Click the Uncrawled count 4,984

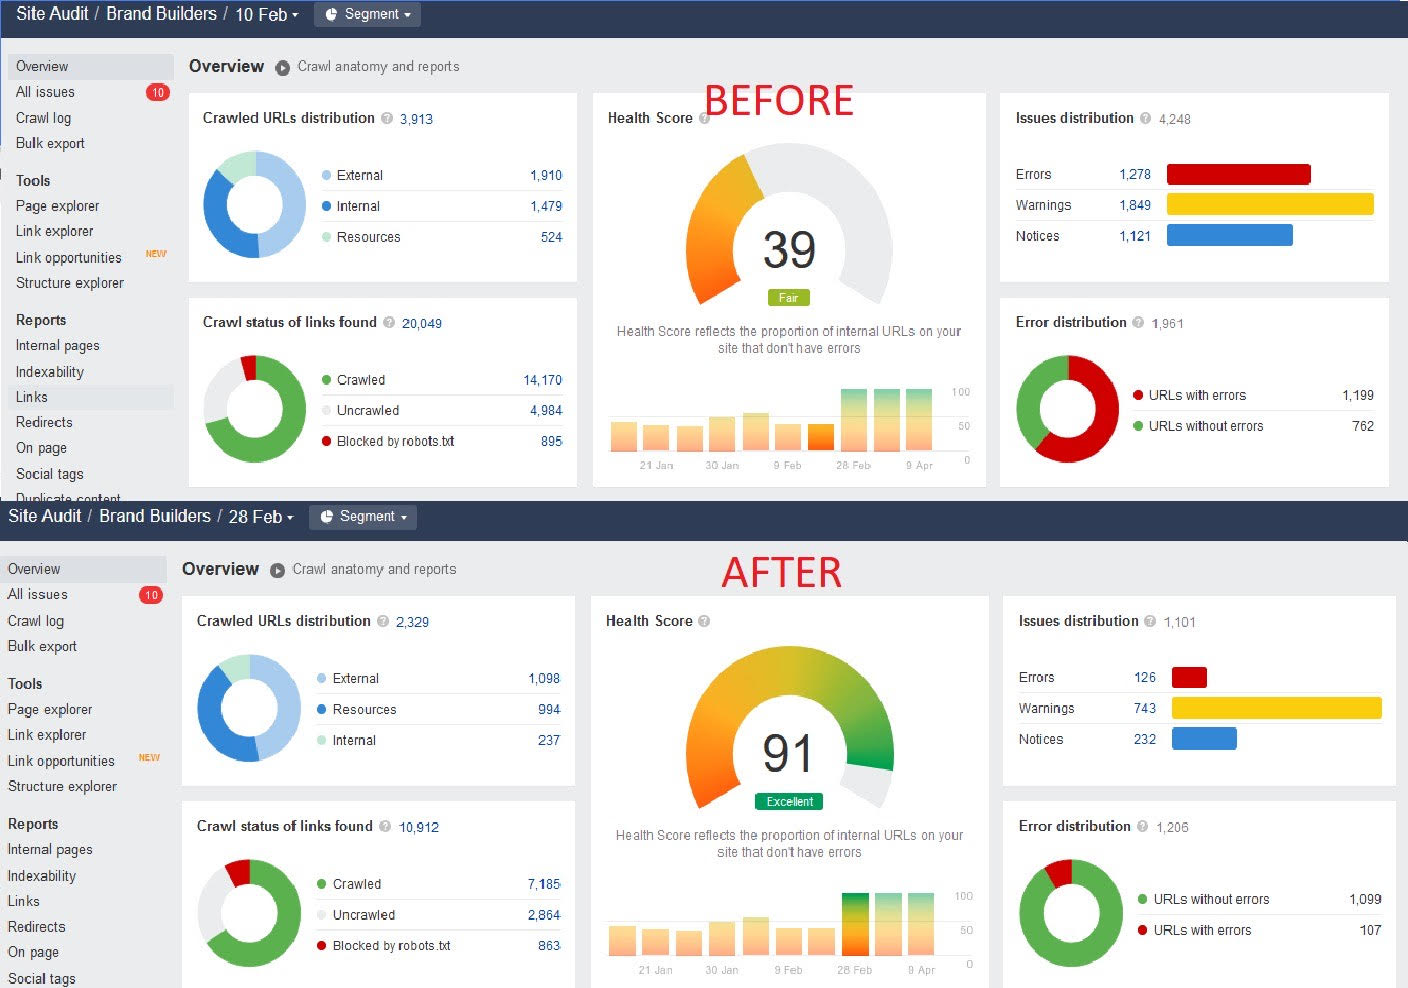click(x=546, y=410)
